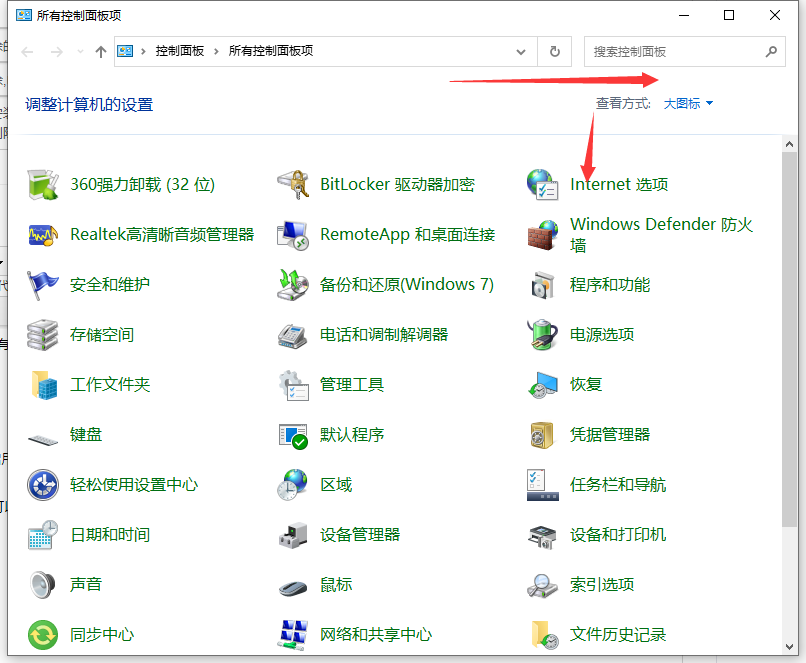Click the 控制面板 breadcrumb segment
The width and height of the screenshot is (806, 663).
pos(180,51)
